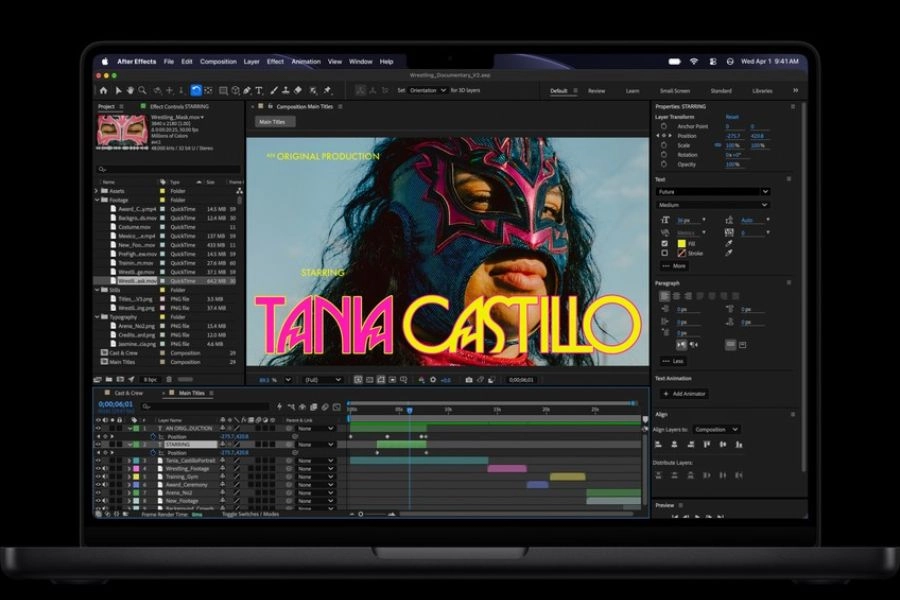Click the Home icon in the toolbar
900x600 pixels.
tap(103, 90)
